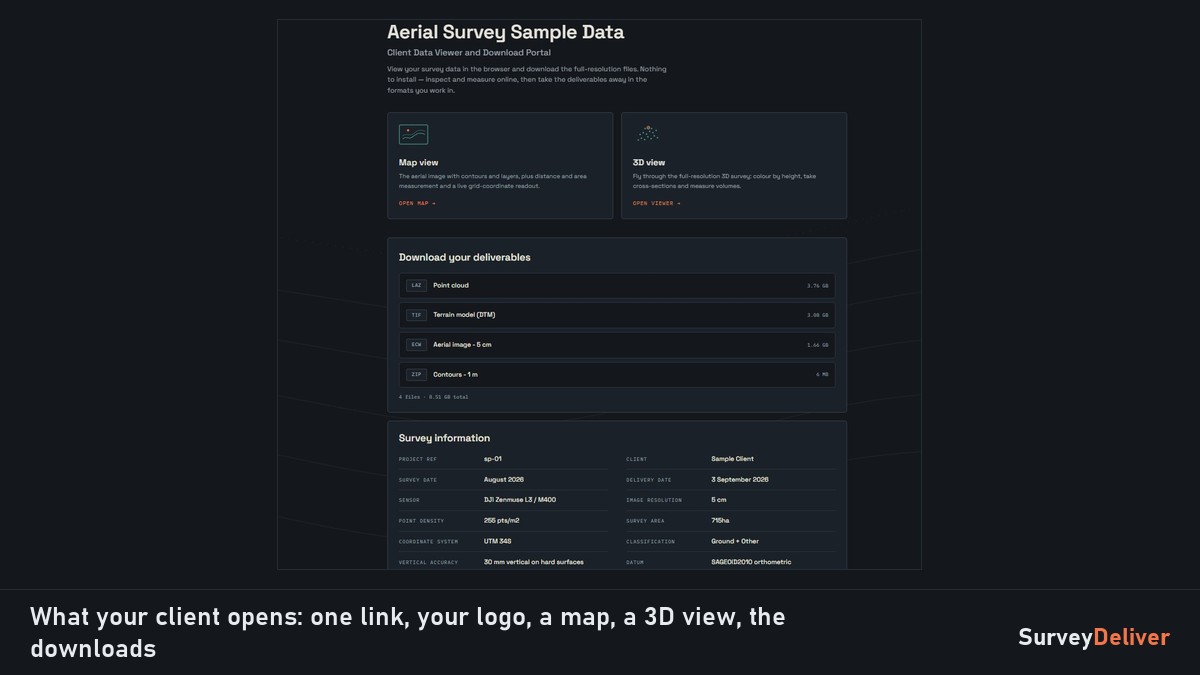Screen dimensions: 1200x675
Task: Click the 'PROJECT REF' label
Action: (x=418, y=460)
